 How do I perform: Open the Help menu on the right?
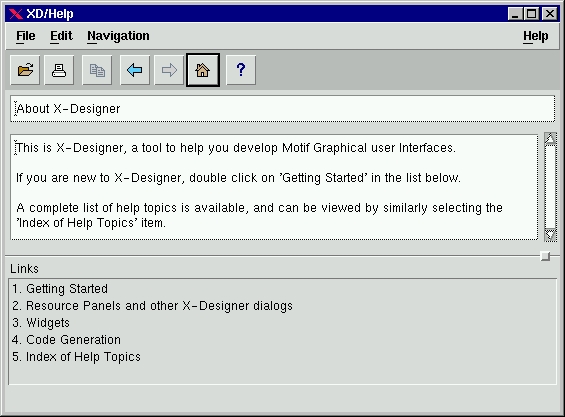click(535, 36)
